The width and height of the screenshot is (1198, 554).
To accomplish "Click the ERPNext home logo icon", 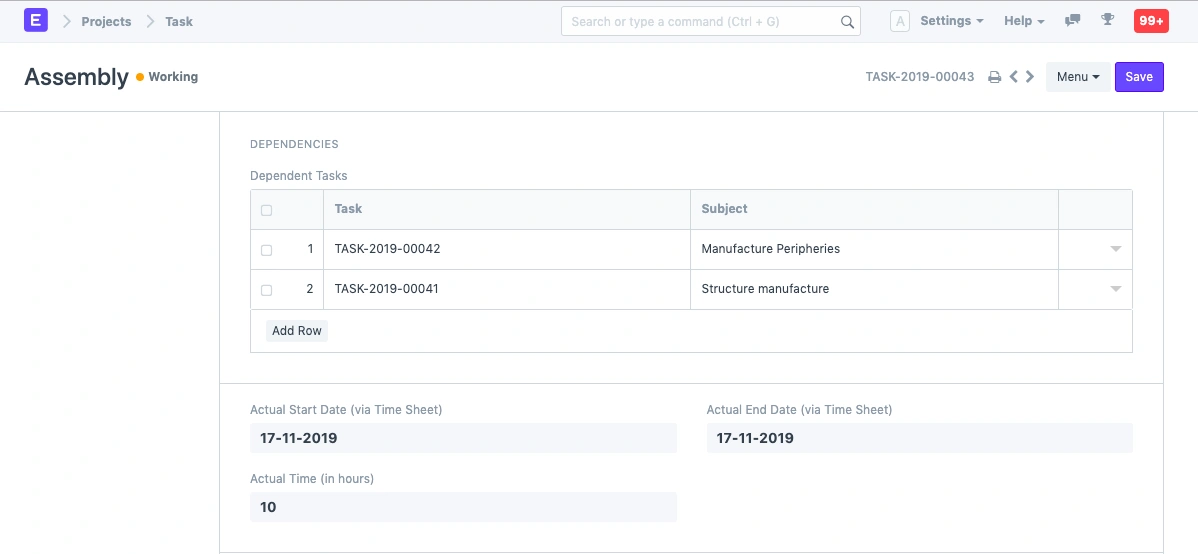I will point(36,20).
